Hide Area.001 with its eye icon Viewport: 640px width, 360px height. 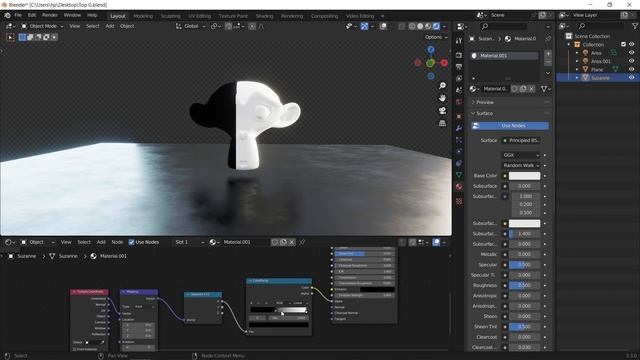[631, 61]
